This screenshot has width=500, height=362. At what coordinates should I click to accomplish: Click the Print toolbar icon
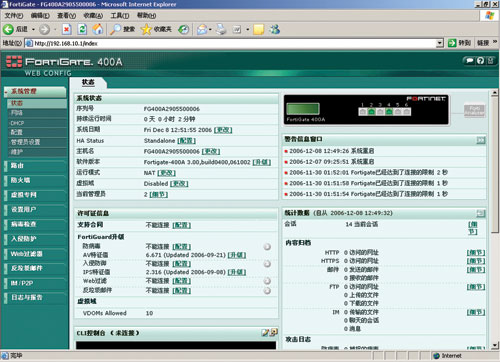221,29
